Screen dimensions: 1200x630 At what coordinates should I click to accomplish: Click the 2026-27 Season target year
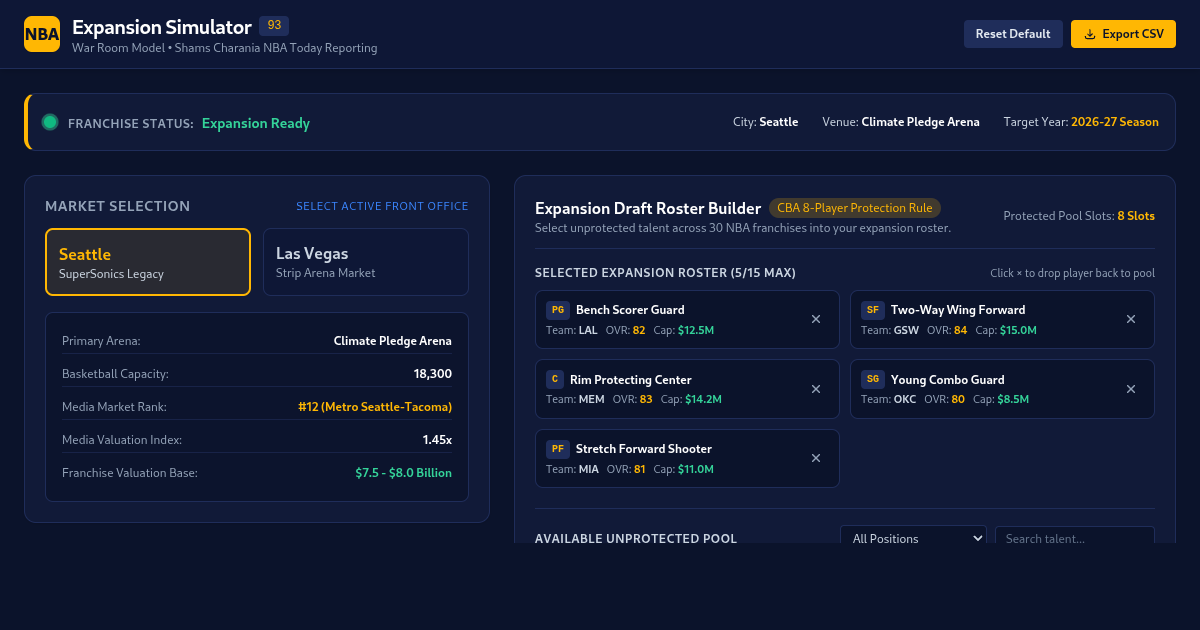coord(1115,122)
